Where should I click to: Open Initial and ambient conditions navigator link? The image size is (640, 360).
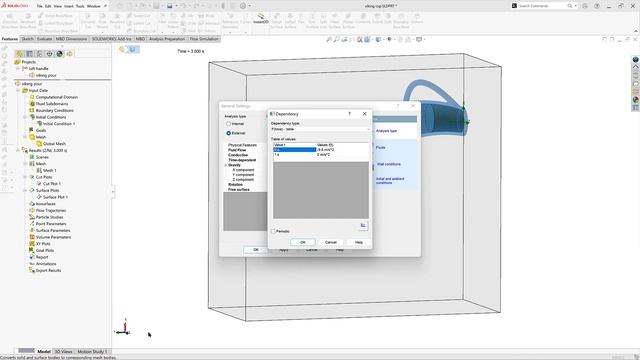point(390,181)
